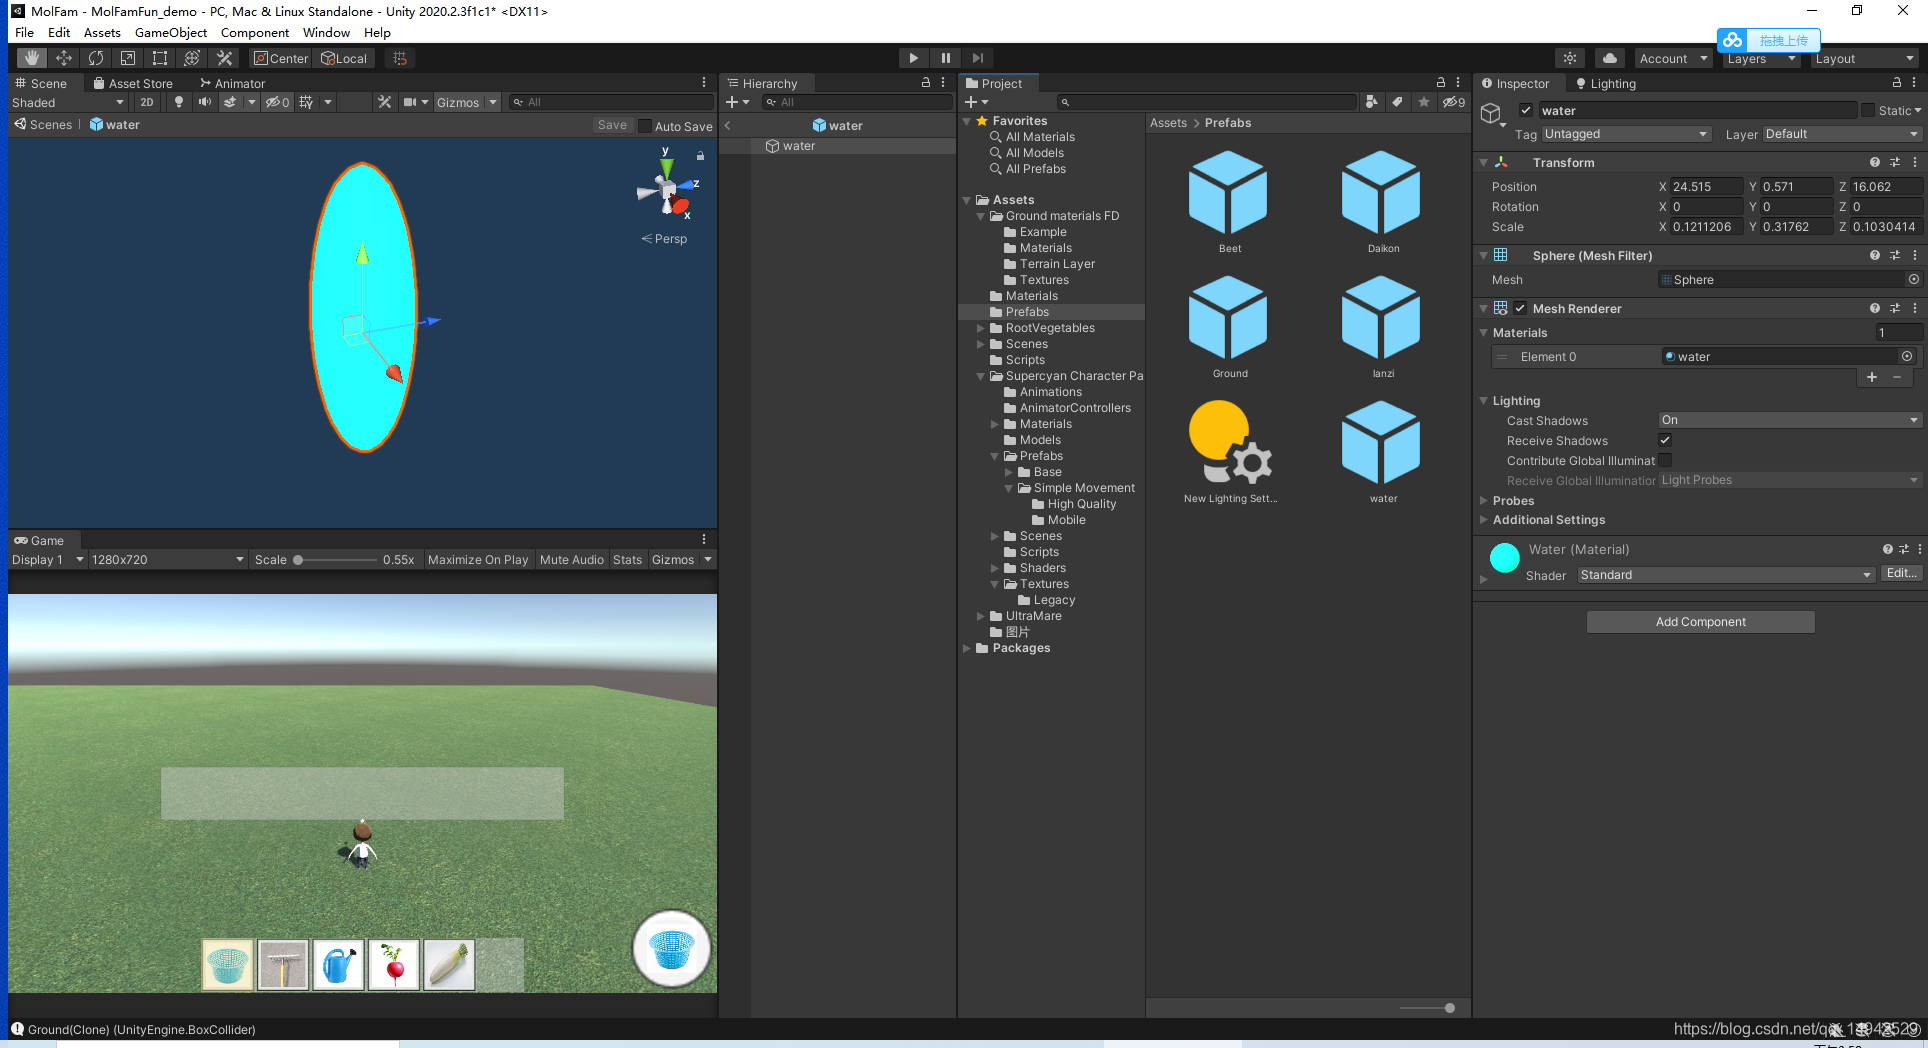This screenshot has width=1928, height=1048.
Task: Select the Hand tool in toolbar
Action: point(32,58)
